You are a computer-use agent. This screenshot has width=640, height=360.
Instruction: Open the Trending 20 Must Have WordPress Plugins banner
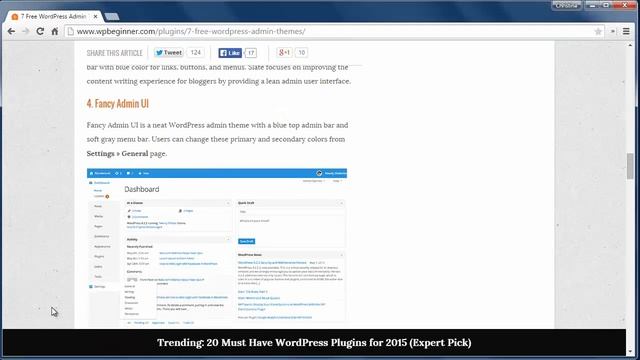click(314, 342)
